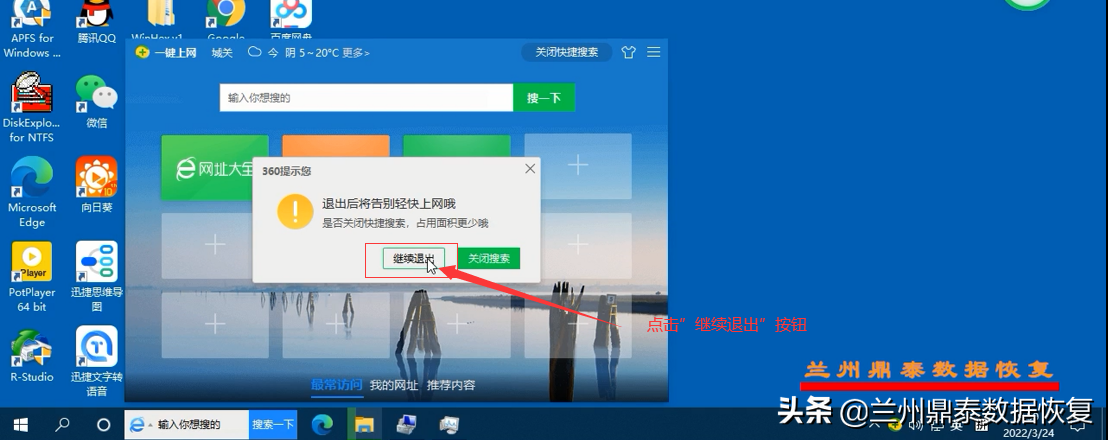Open Edge from the taskbar
This screenshot has width=1108, height=440.
(322, 424)
